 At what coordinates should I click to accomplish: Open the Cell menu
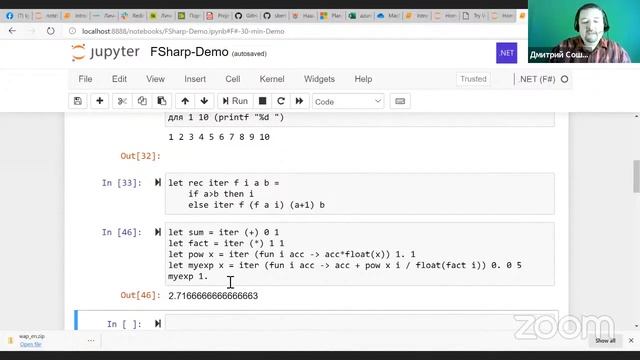(x=233, y=79)
